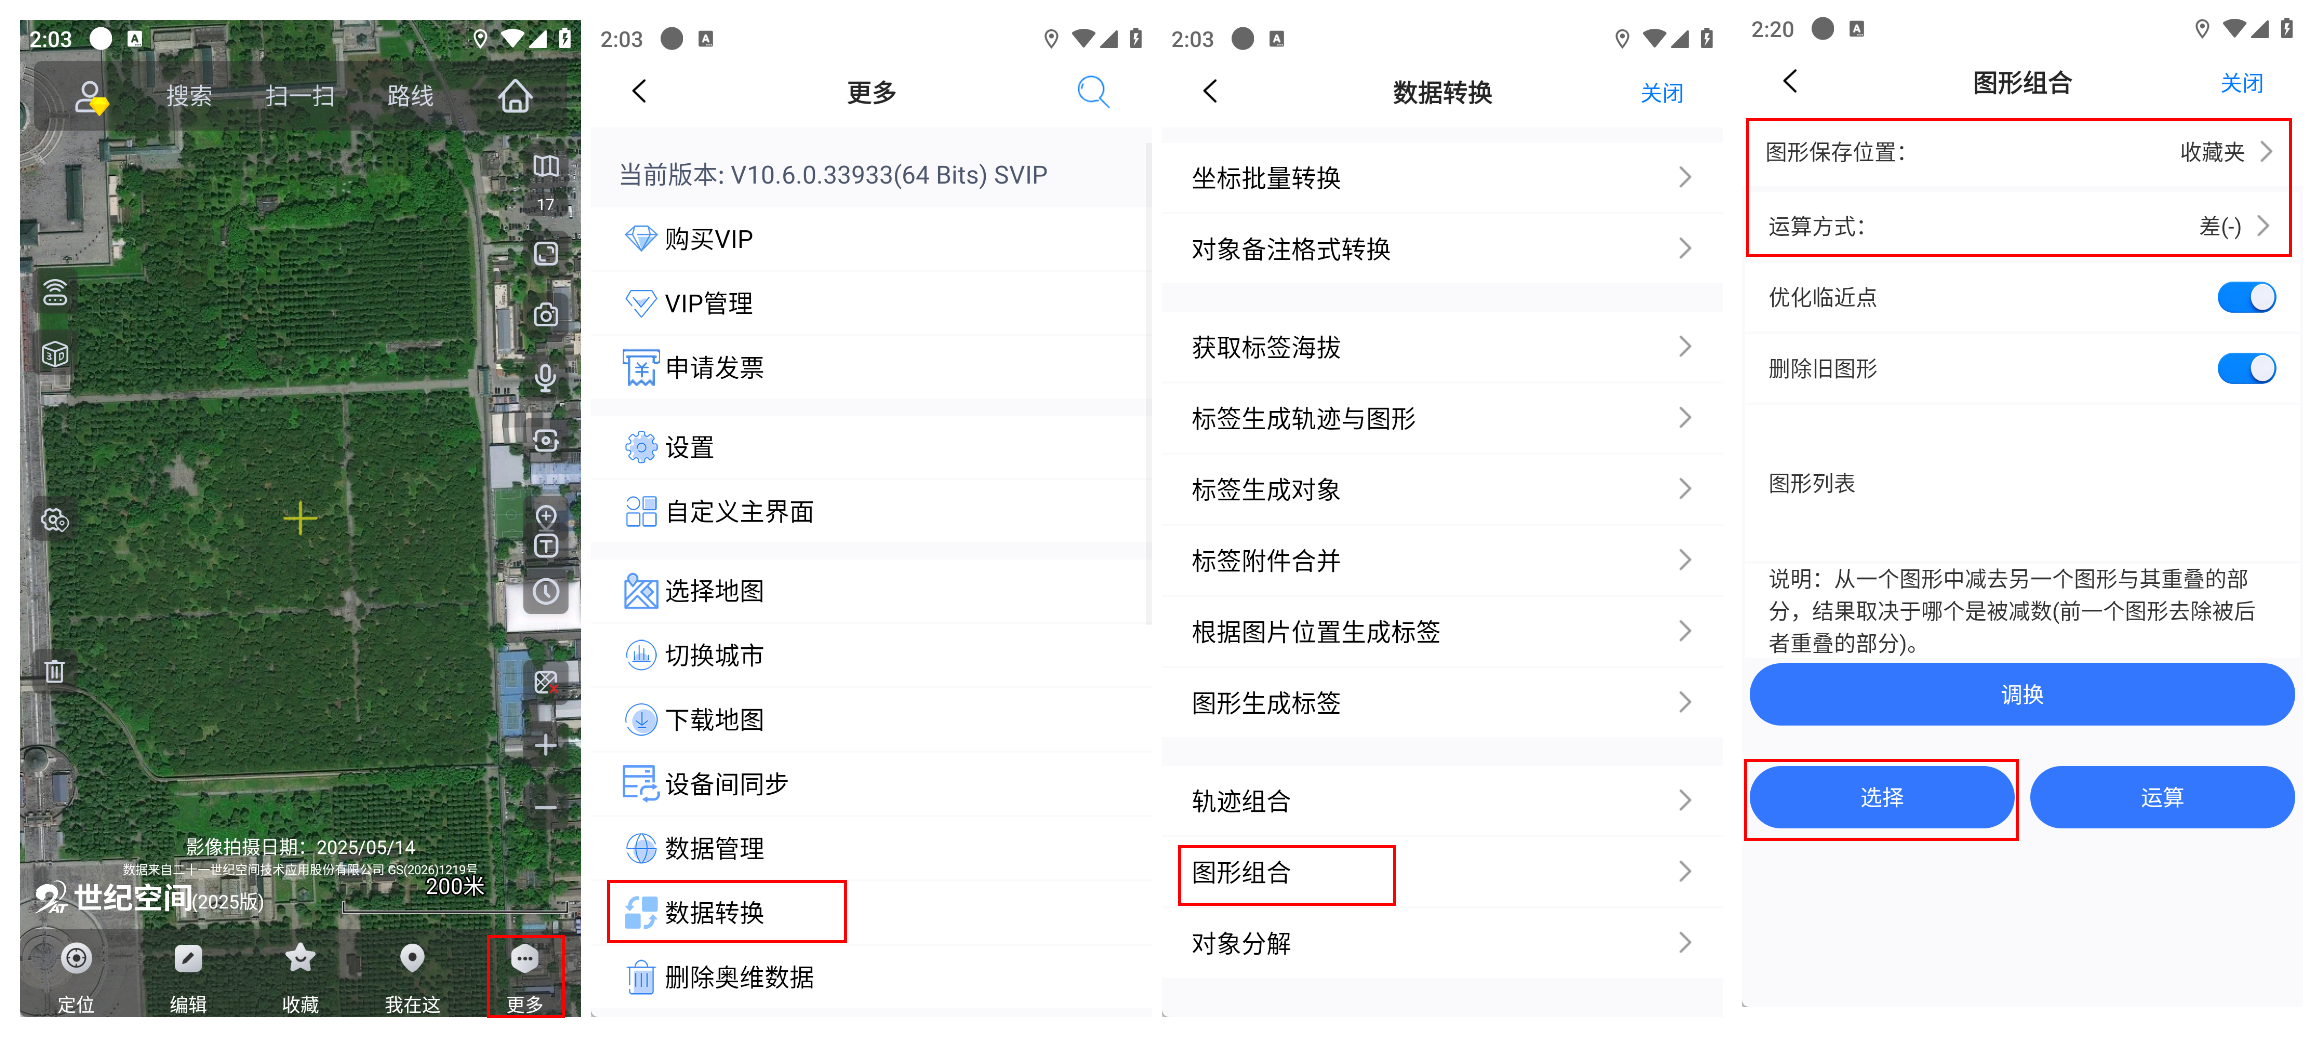Tap the search magnifier in 更多 screen
The width and height of the screenshot is (2313, 1037).
(1093, 92)
